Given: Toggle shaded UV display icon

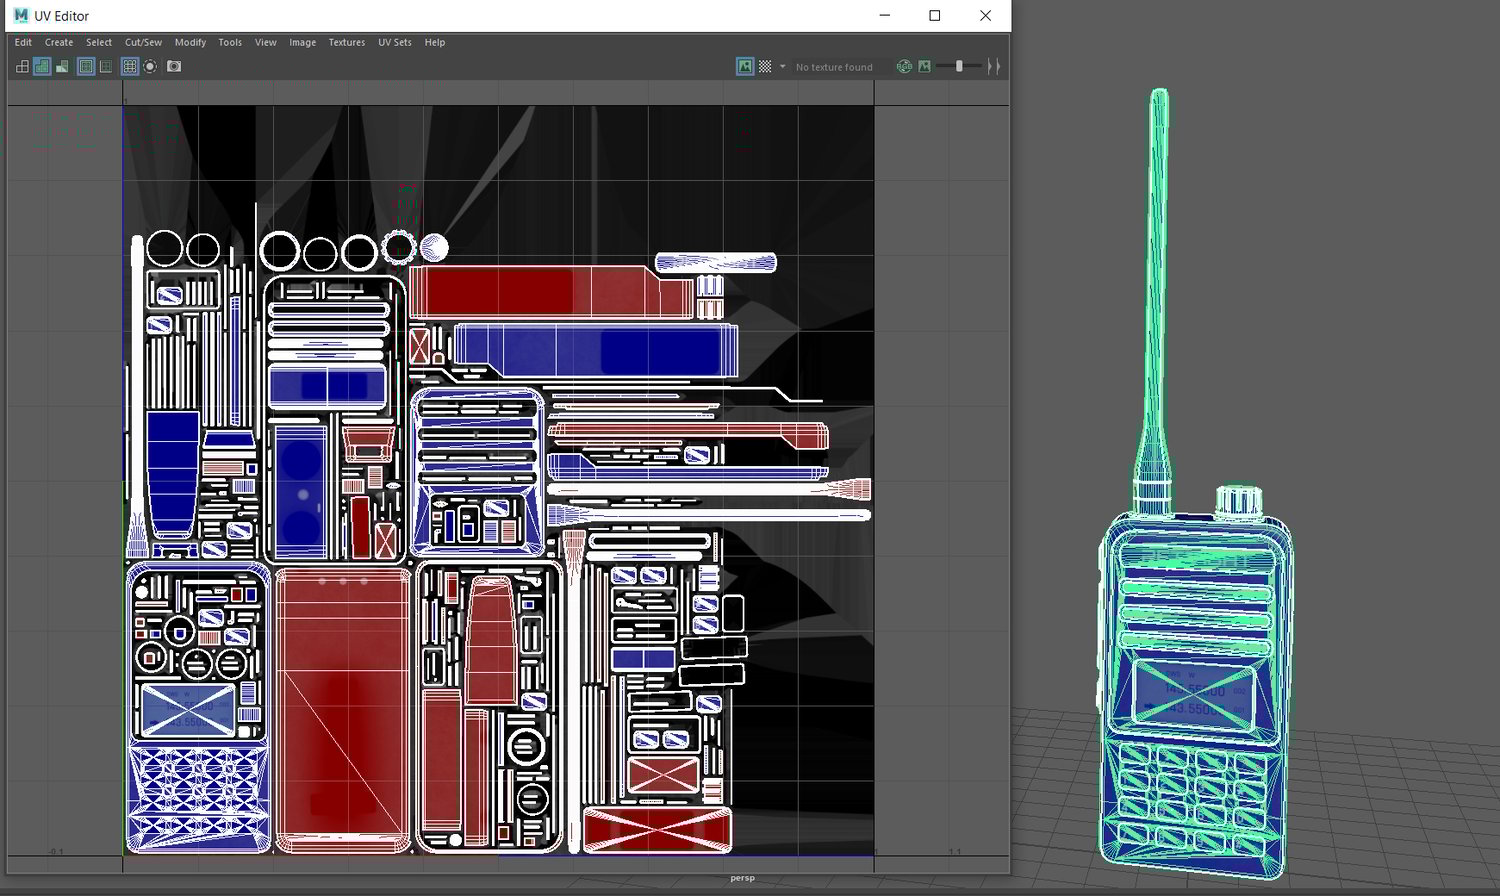Looking at the screenshot, I should [x=42, y=67].
